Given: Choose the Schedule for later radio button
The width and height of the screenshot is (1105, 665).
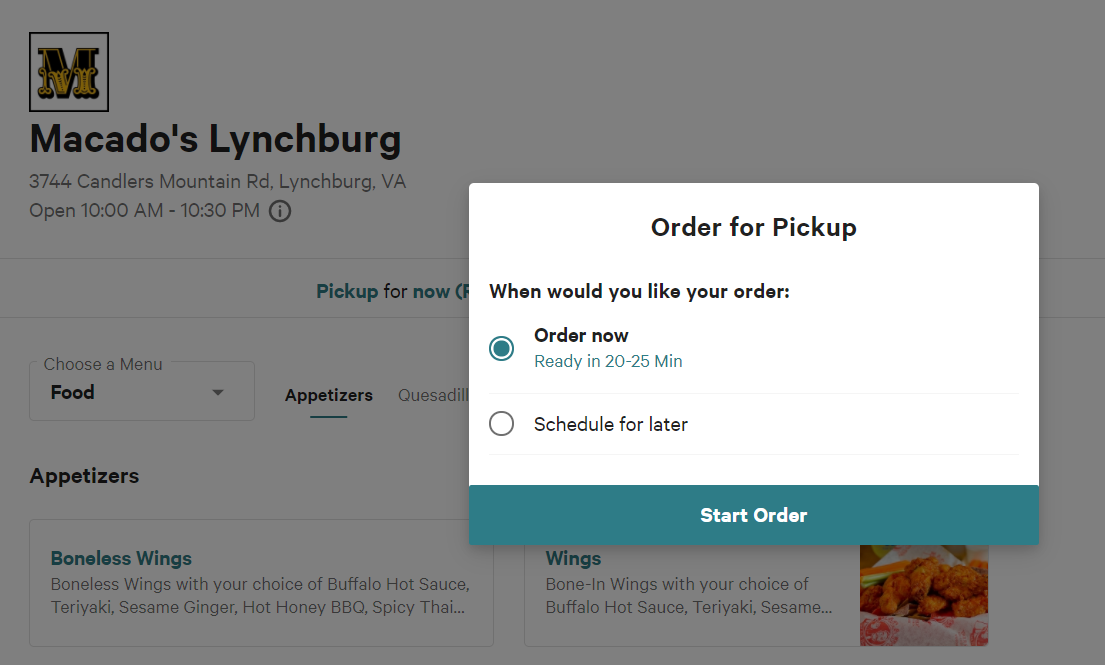Looking at the screenshot, I should click(501, 424).
